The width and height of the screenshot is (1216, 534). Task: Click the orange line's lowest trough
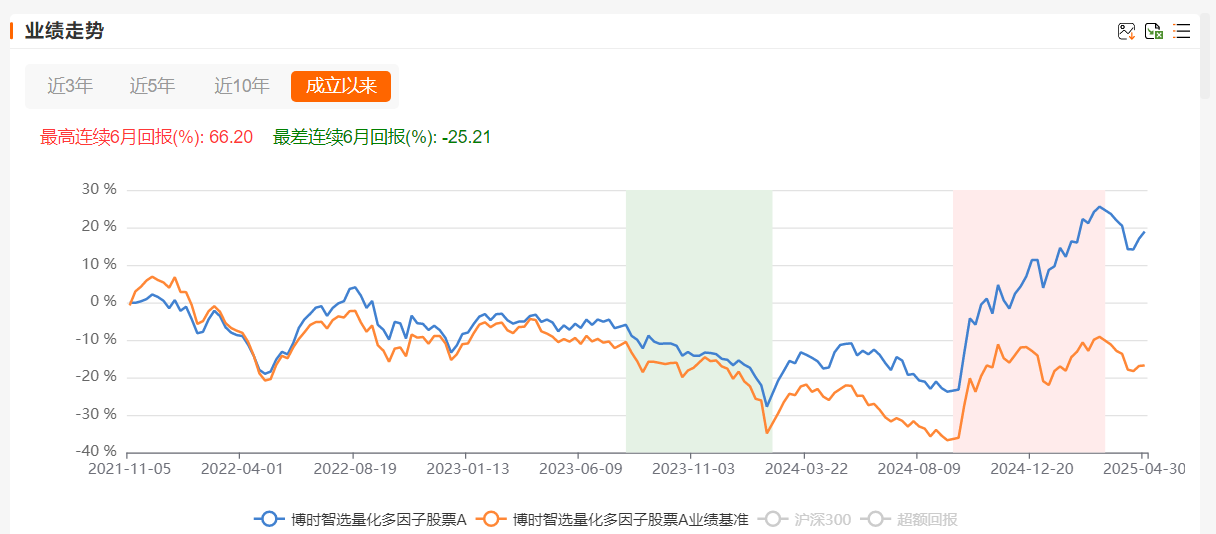click(x=947, y=440)
